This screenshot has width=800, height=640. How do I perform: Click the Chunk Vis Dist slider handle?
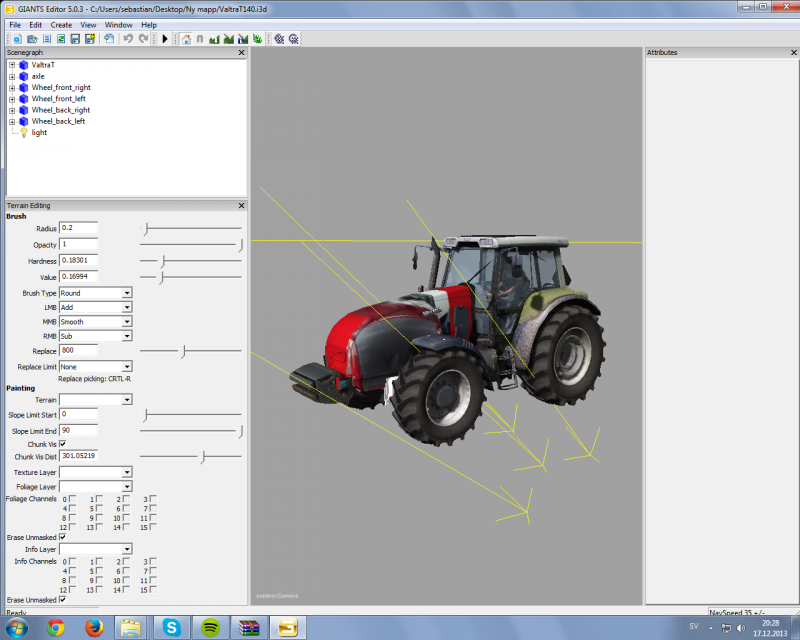click(x=203, y=457)
